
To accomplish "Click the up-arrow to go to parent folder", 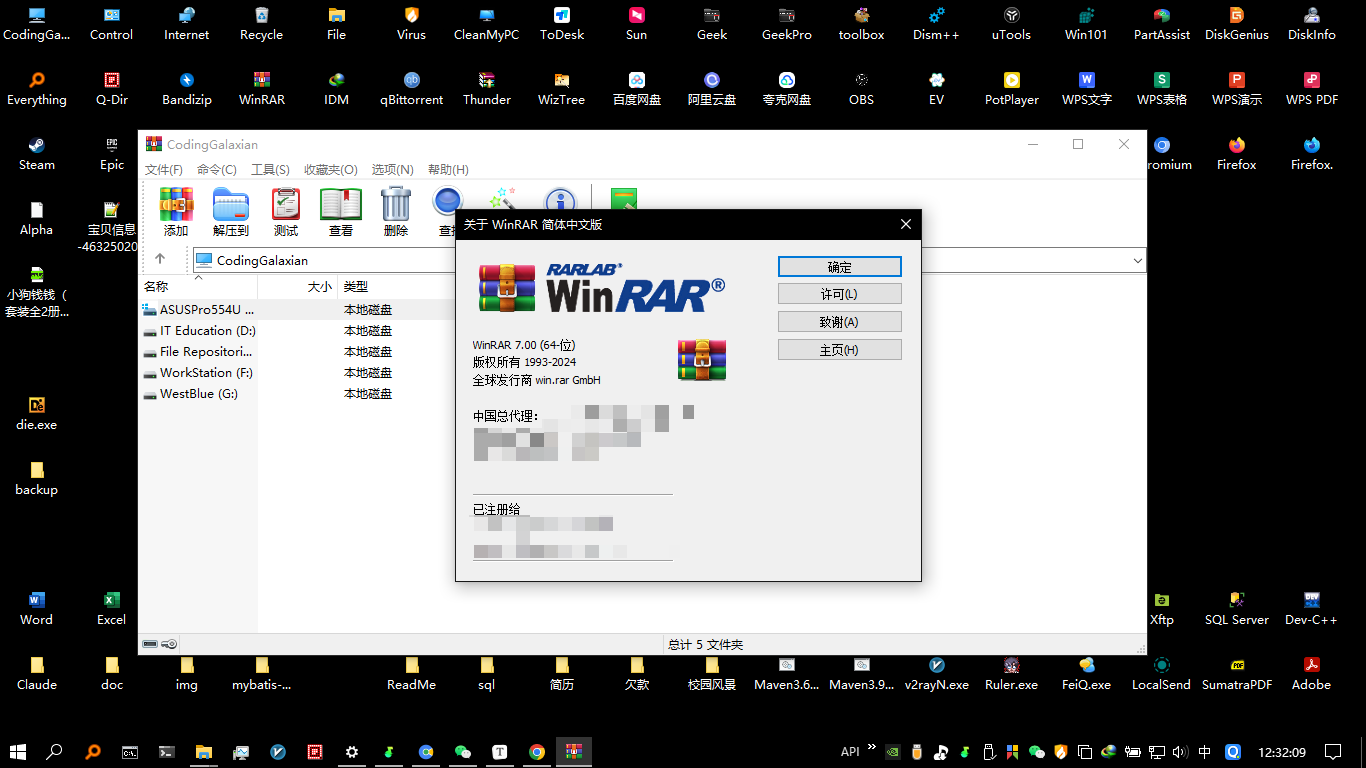I will point(160,259).
